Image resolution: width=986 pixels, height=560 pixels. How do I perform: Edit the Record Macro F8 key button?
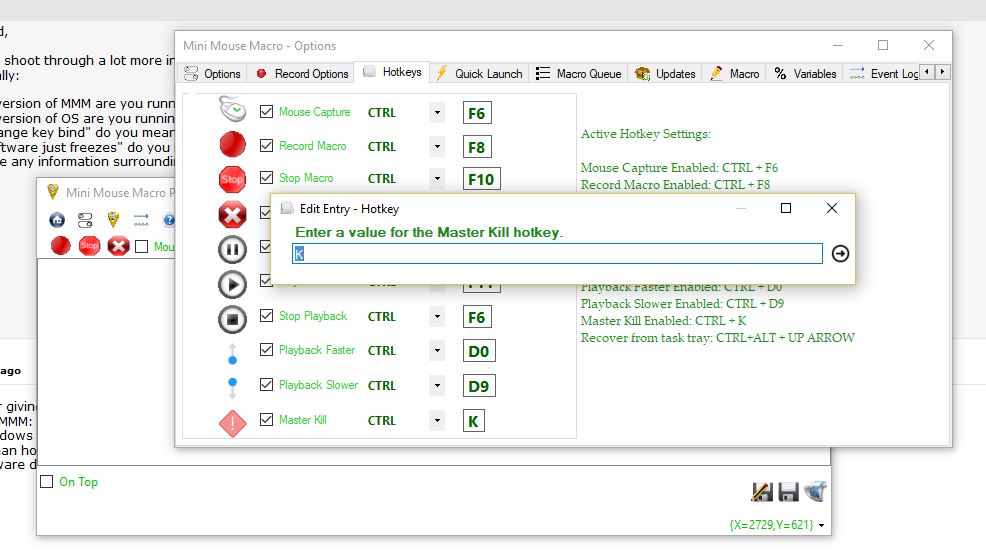click(477, 147)
